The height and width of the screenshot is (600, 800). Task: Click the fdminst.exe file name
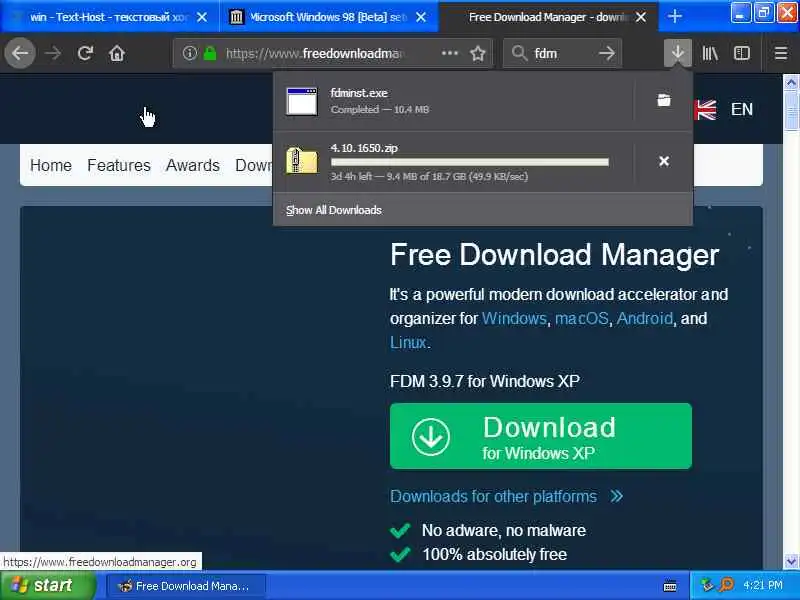tap(359, 93)
